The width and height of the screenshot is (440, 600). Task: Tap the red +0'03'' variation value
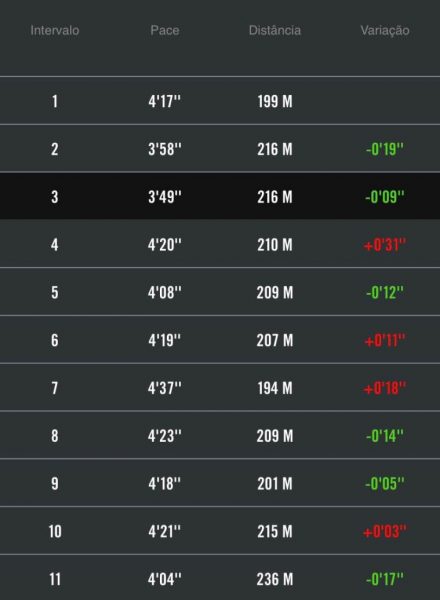[x=385, y=532]
